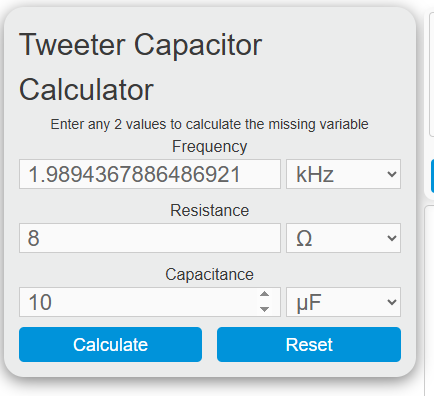Click the Calculate button

coord(110,344)
